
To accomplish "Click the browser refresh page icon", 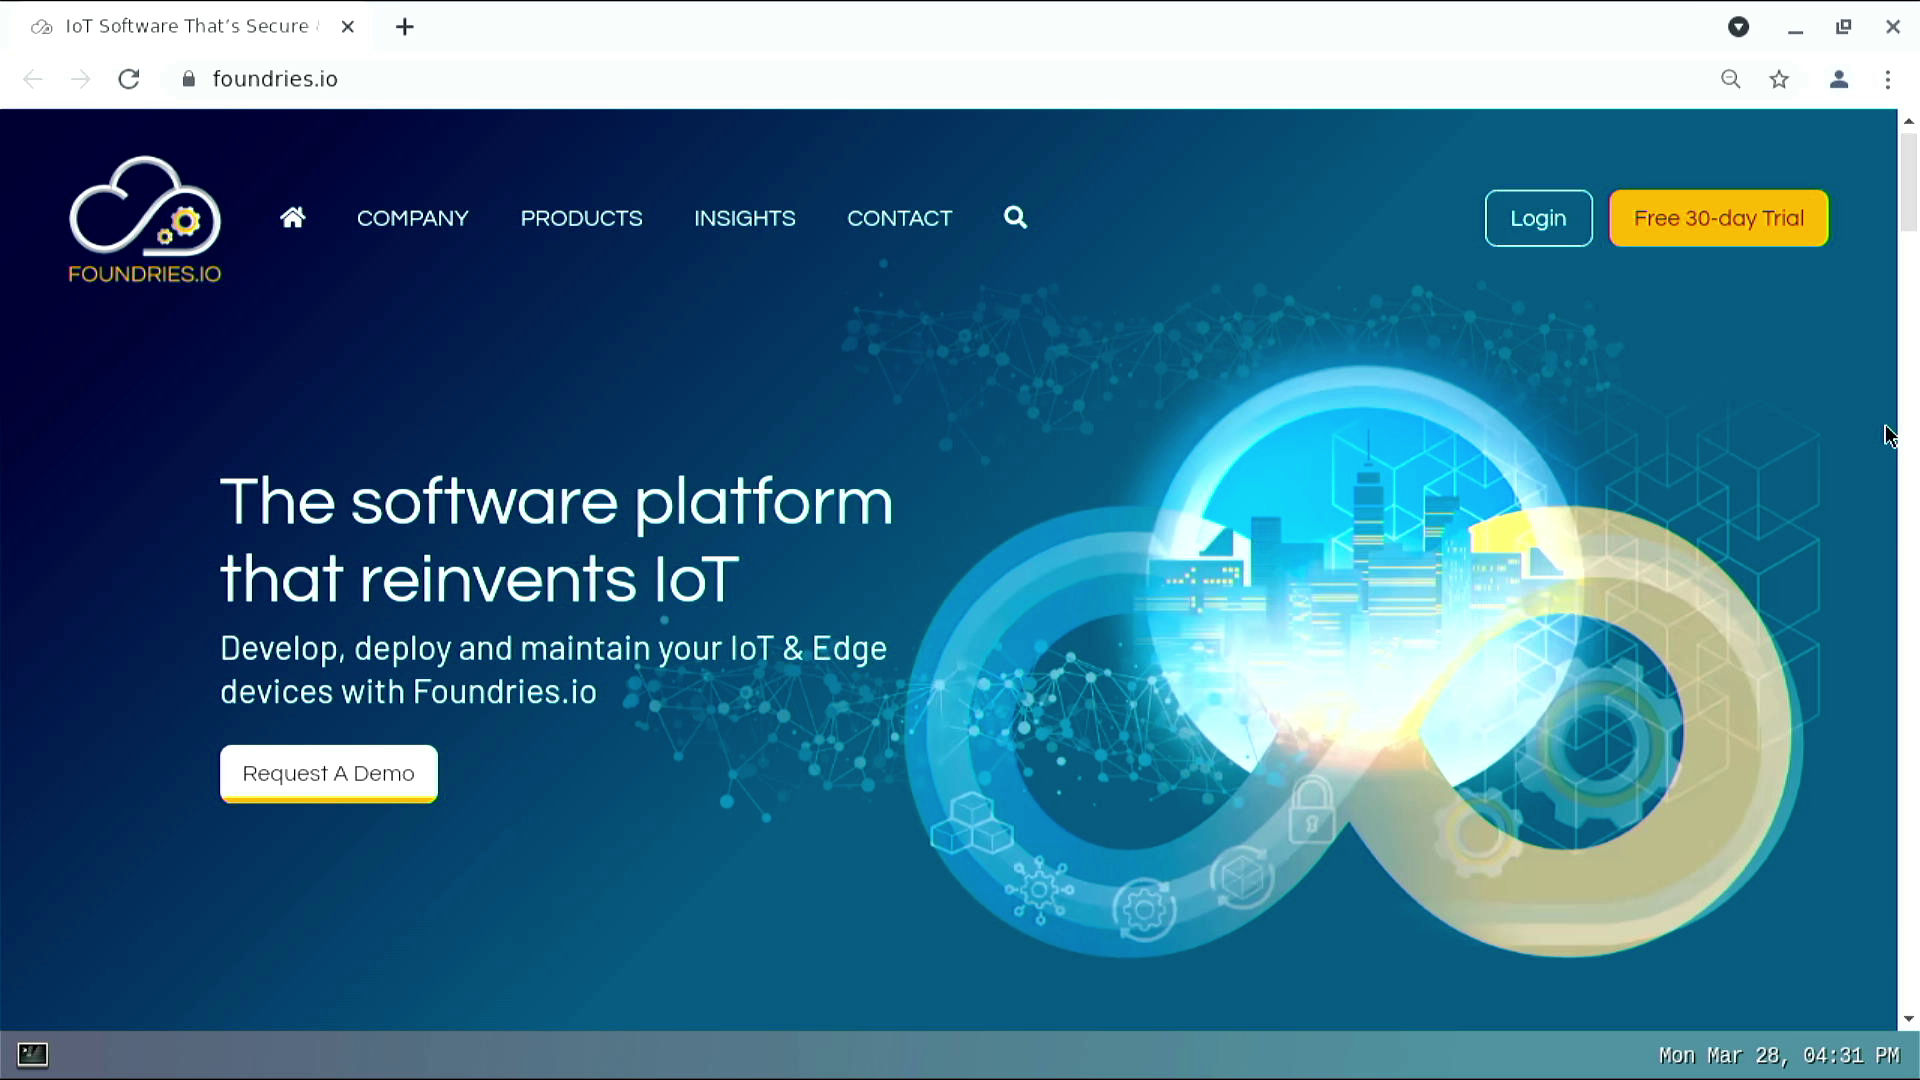I will point(128,78).
